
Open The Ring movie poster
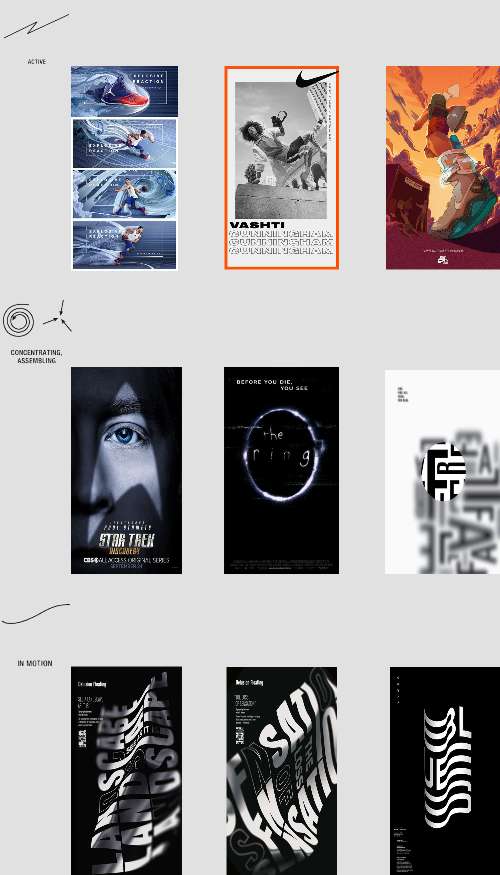pos(281,470)
